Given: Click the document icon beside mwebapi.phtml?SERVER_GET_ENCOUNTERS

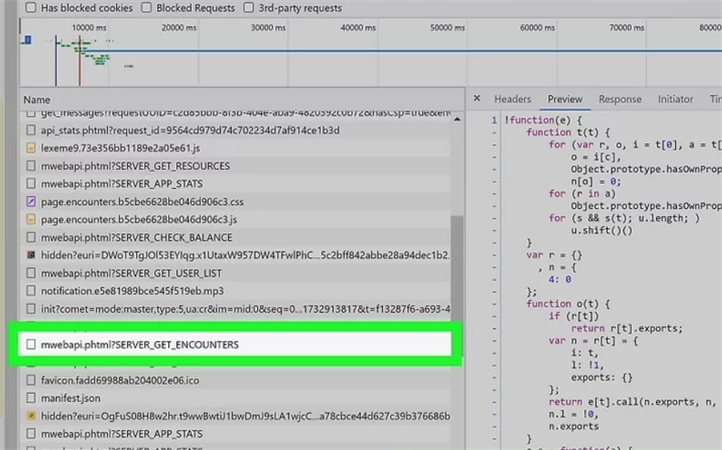Looking at the screenshot, I should click(x=32, y=345).
